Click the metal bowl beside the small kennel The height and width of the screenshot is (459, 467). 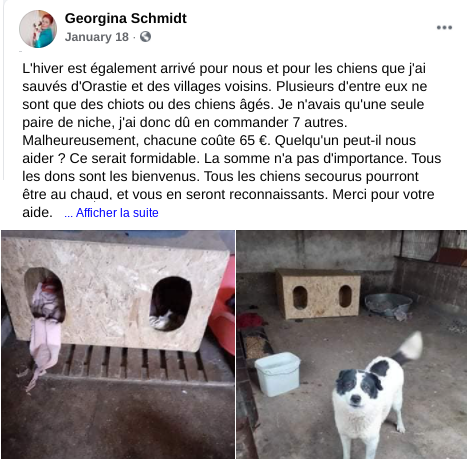(x=388, y=304)
